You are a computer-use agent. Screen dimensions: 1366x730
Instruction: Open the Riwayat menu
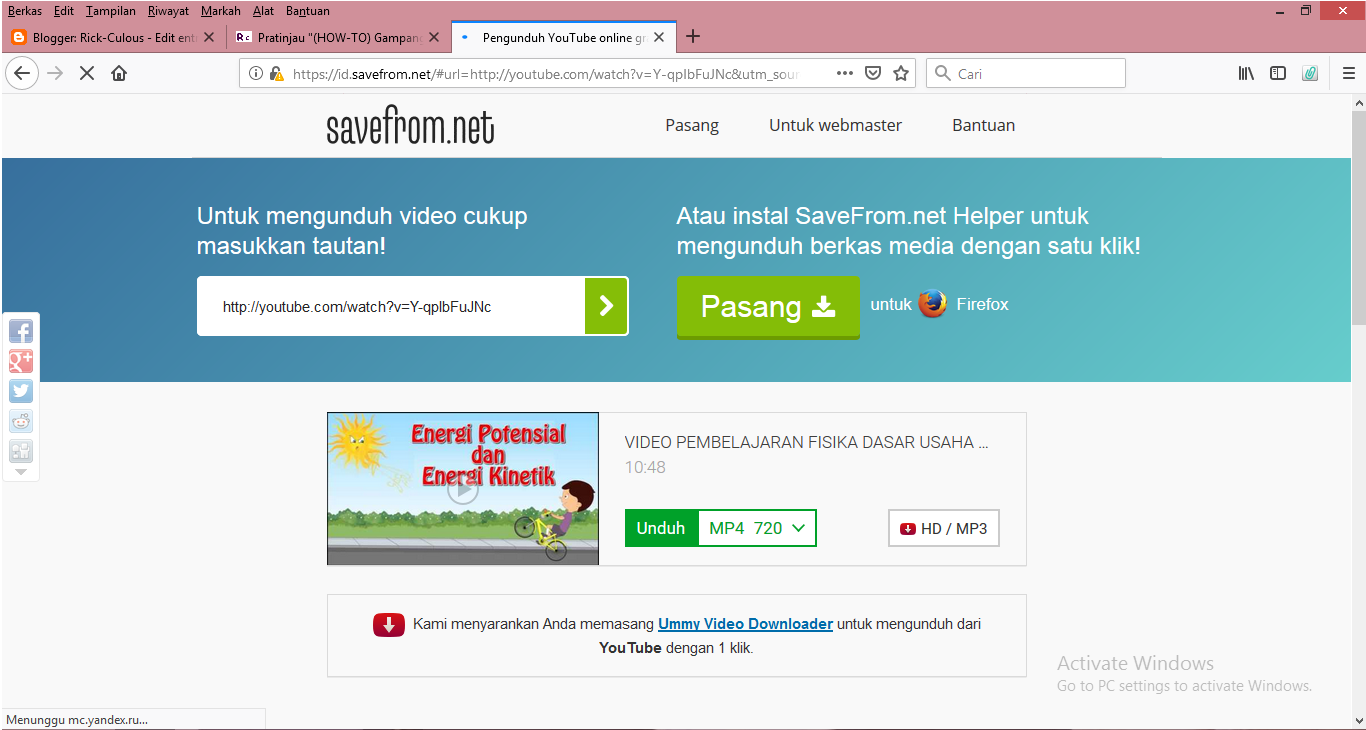(x=168, y=11)
